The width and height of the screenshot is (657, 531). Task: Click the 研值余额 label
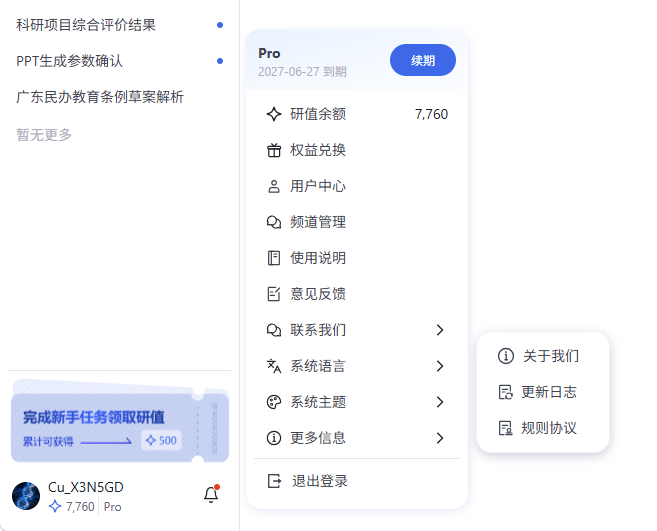[x=318, y=114]
